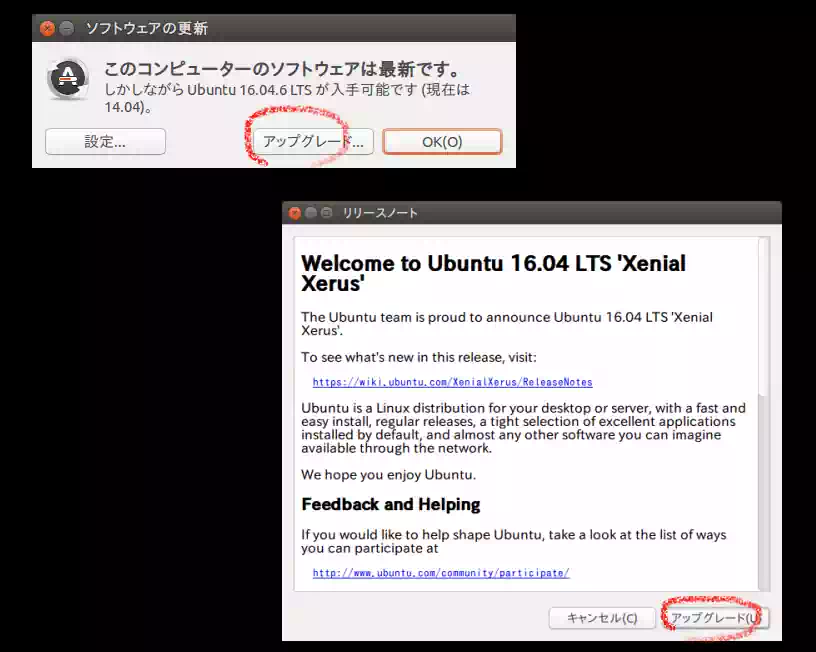The image size is (816, 652).
Task: Open the ubuntu.com community participate link
Action: click(441, 573)
